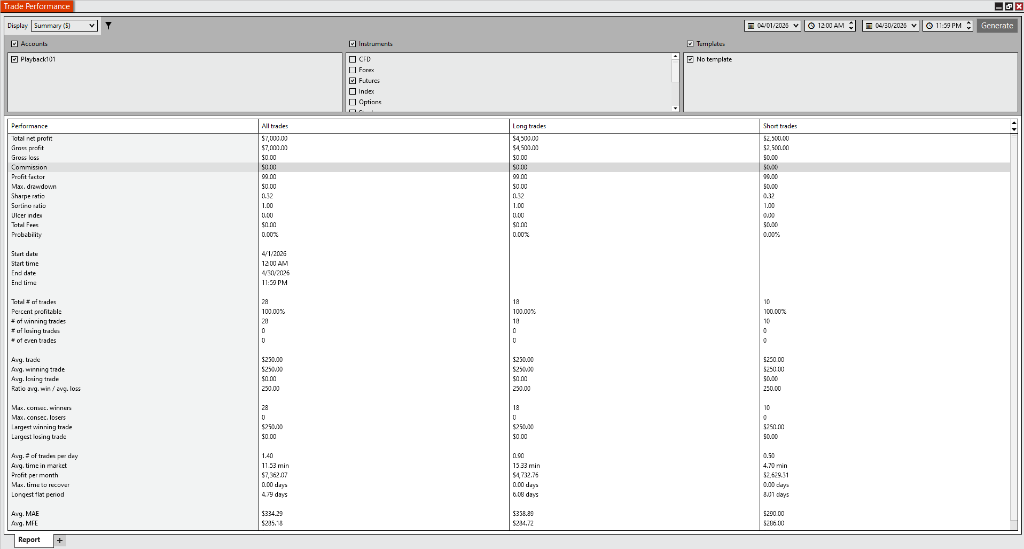
Task: Click into the 11:59 PM end time field
Action: [948, 26]
